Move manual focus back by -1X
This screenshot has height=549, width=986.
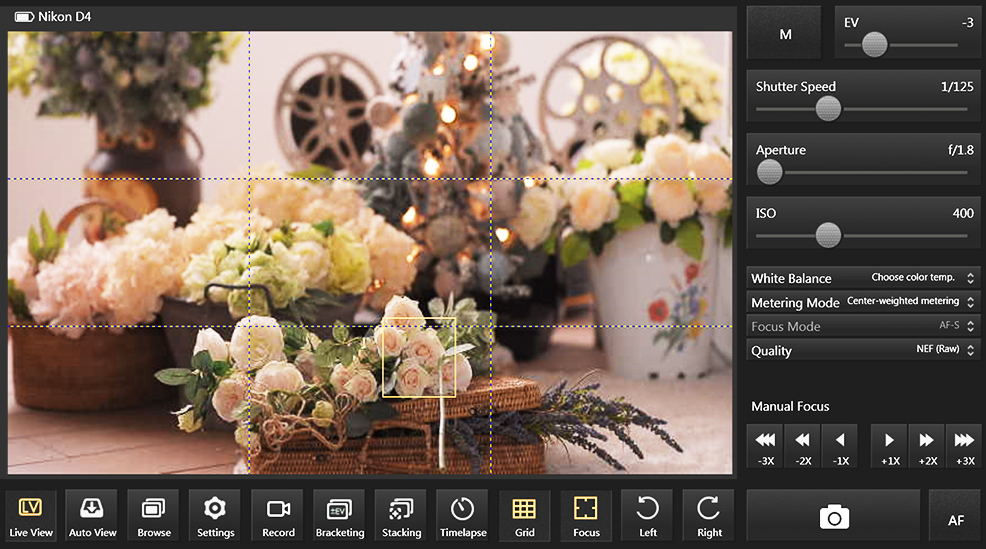840,446
